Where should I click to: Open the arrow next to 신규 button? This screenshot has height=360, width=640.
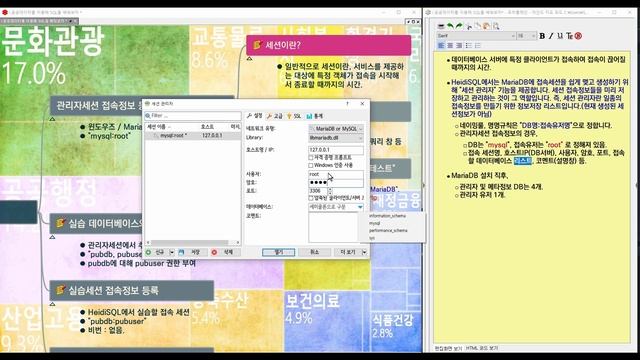click(172, 253)
